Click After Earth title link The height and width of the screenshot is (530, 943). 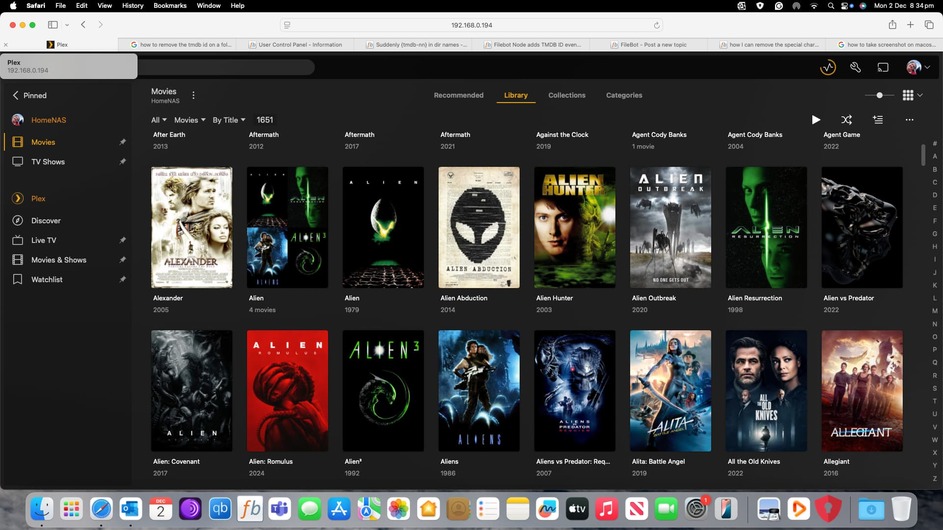[169, 135]
